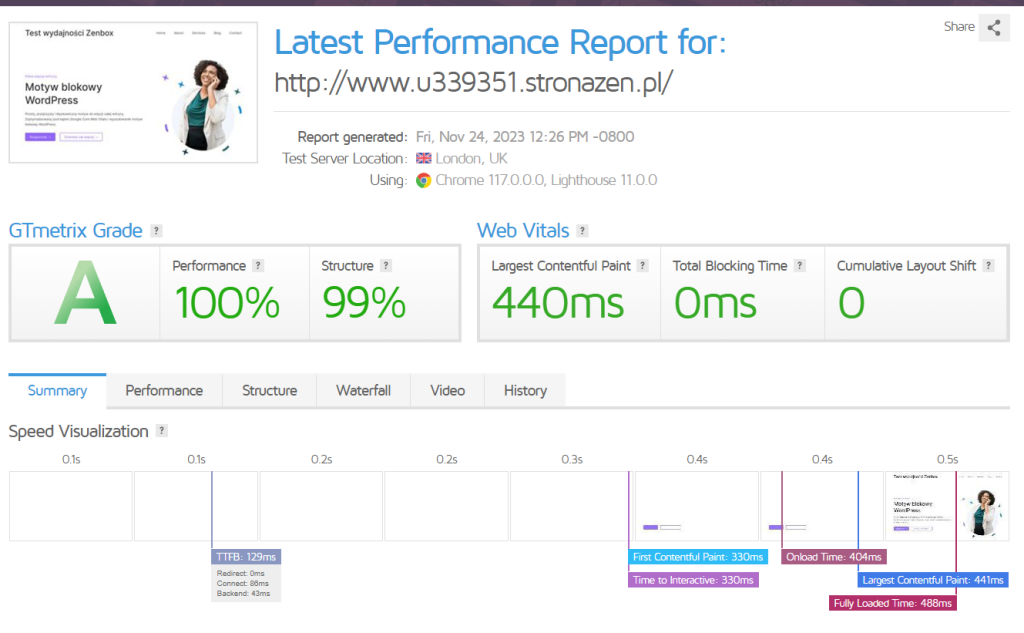Click the Share icon button

(993, 28)
